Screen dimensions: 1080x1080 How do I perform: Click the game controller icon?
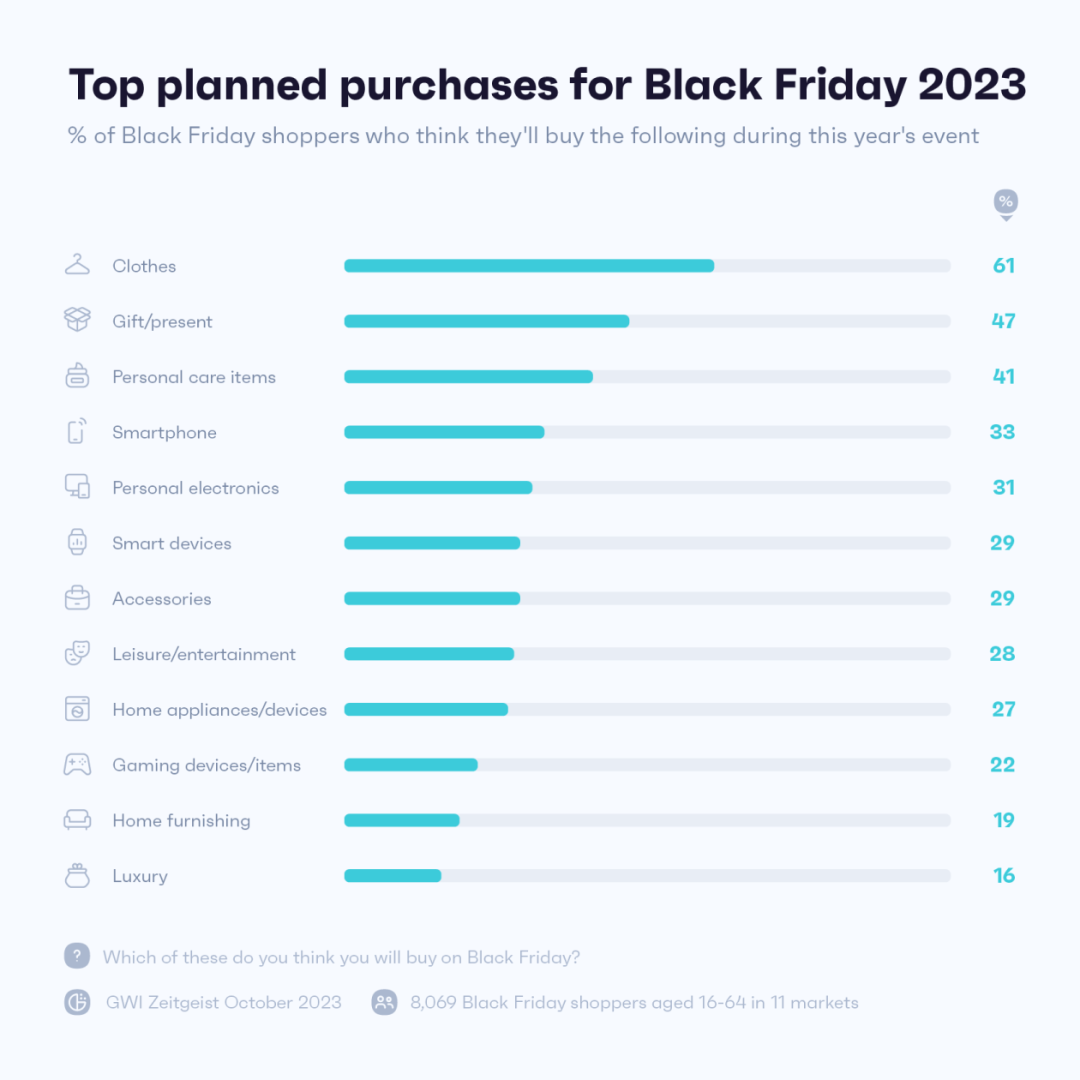coord(77,764)
